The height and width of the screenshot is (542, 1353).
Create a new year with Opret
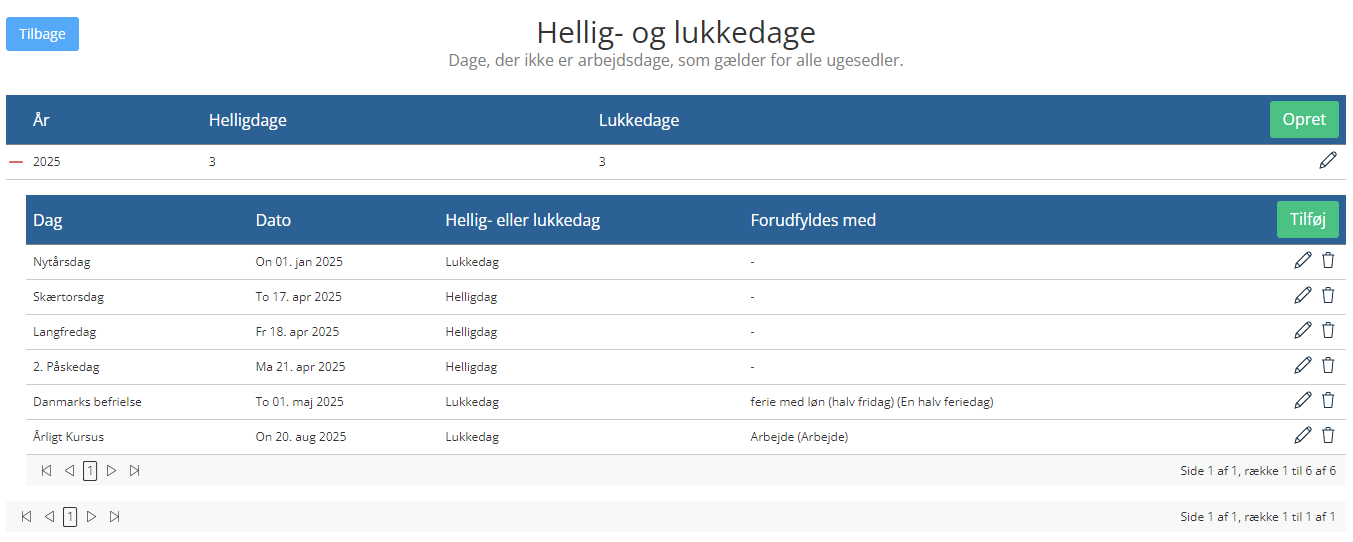point(1304,120)
